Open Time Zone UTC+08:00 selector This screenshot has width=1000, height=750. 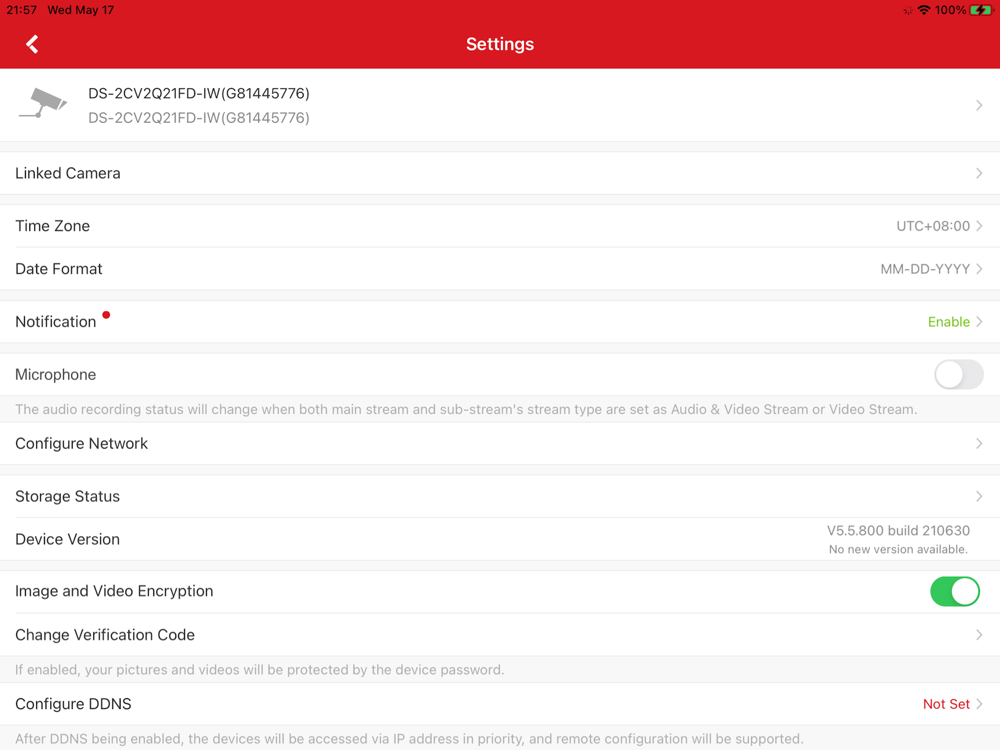(x=939, y=226)
